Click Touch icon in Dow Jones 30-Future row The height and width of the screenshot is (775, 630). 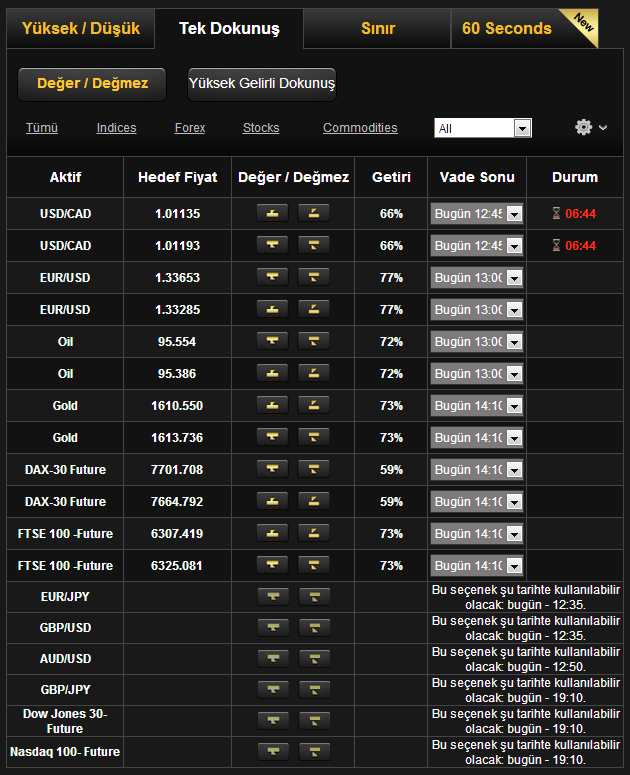(x=273, y=721)
